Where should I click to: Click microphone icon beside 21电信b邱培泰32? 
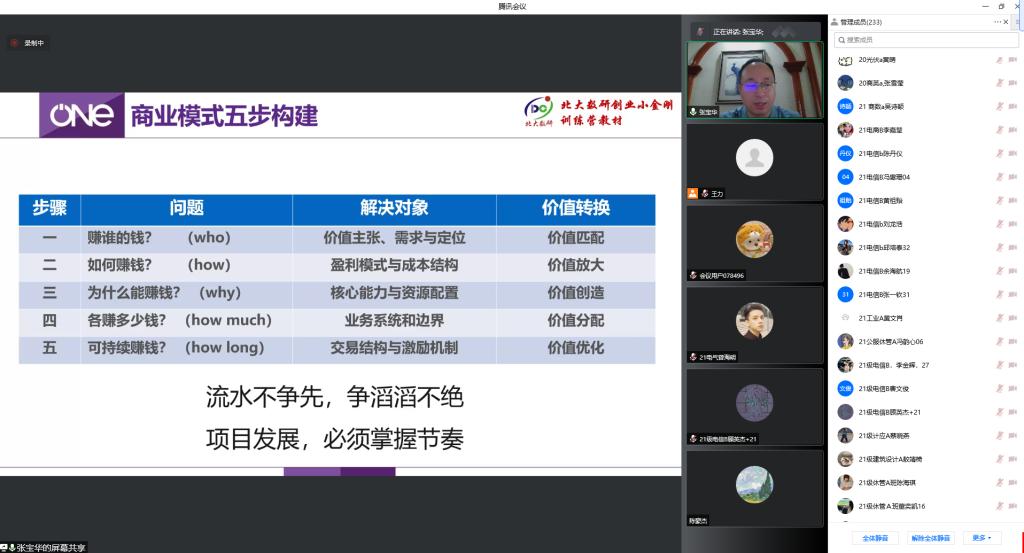coord(998,247)
